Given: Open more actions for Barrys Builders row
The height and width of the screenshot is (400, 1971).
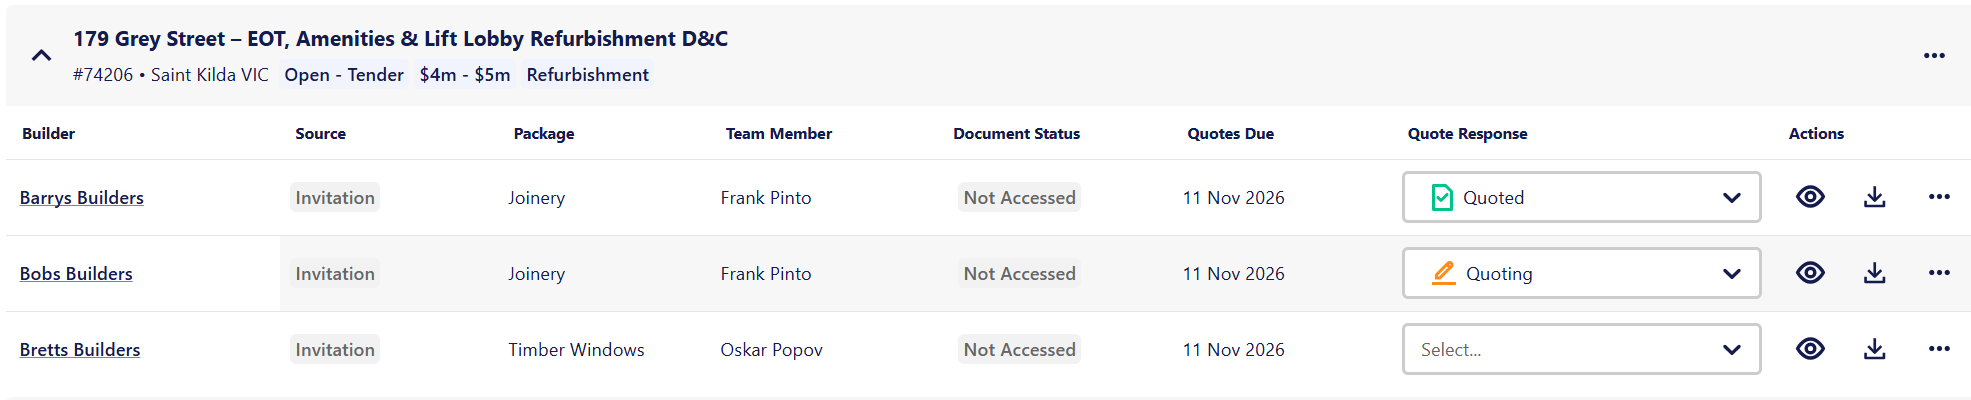Looking at the screenshot, I should 1939,197.
